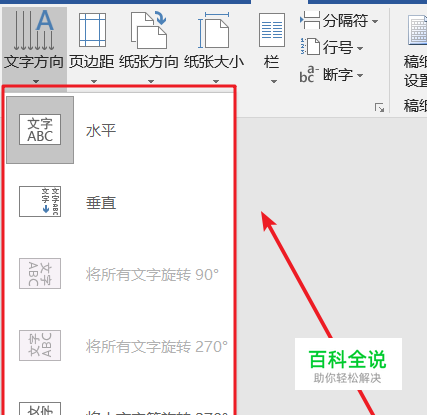Click the 纸张方向 orientation icon
Image resolution: width=427 pixels, height=415 pixels.
point(149,30)
